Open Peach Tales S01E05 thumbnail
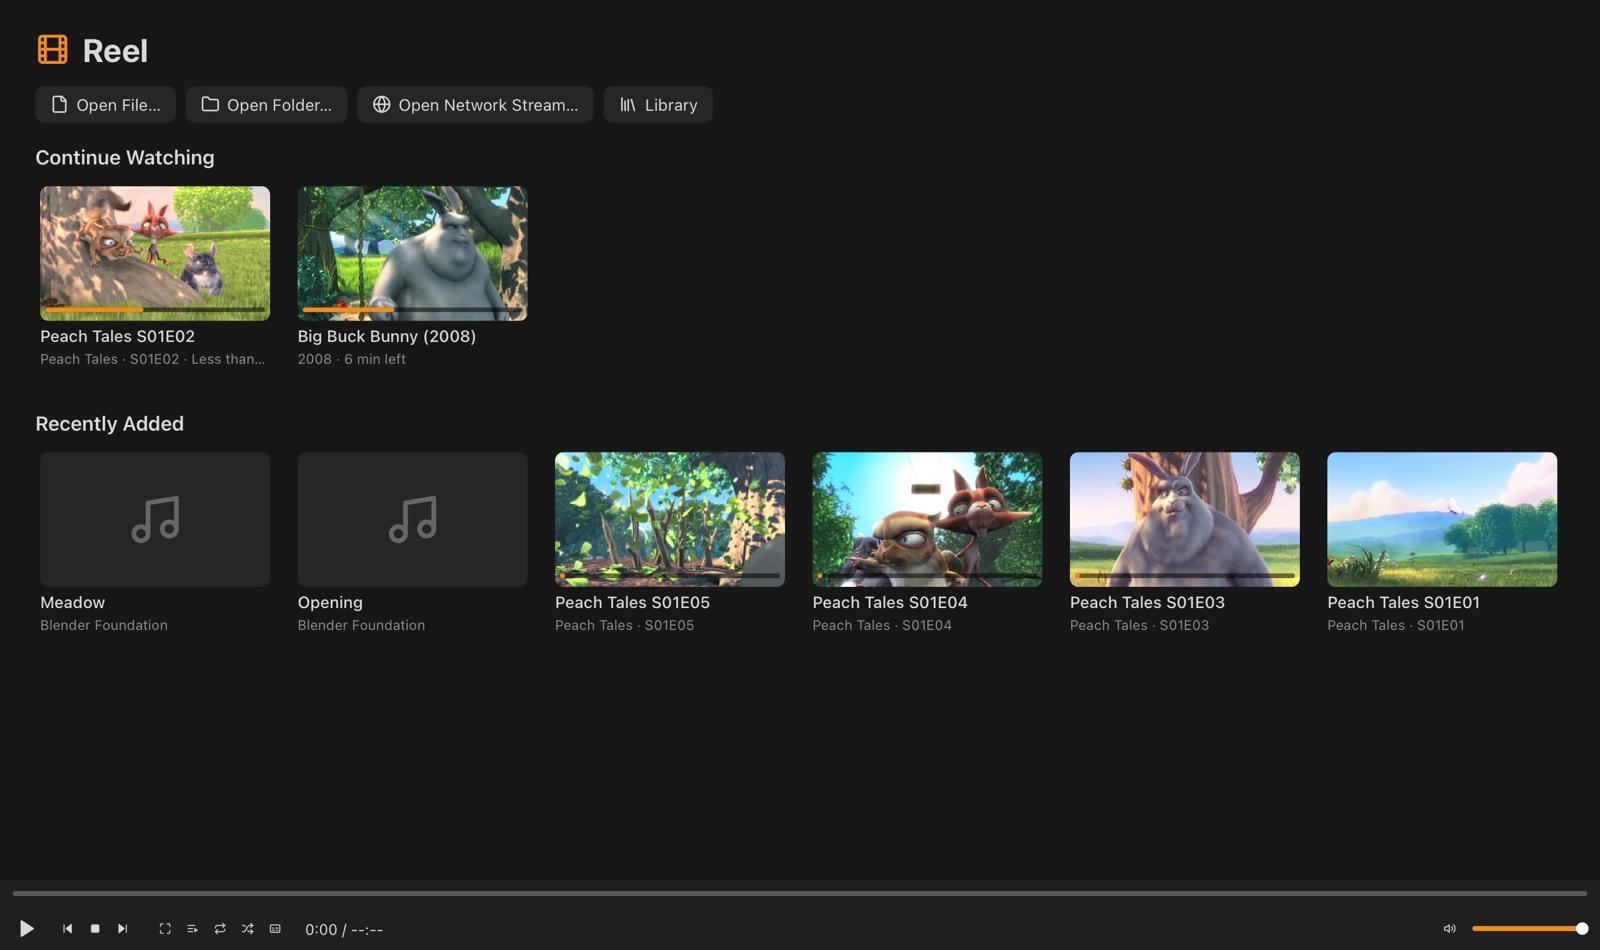Image resolution: width=1600 pixels, height=950 pixels. click(670, 519)
